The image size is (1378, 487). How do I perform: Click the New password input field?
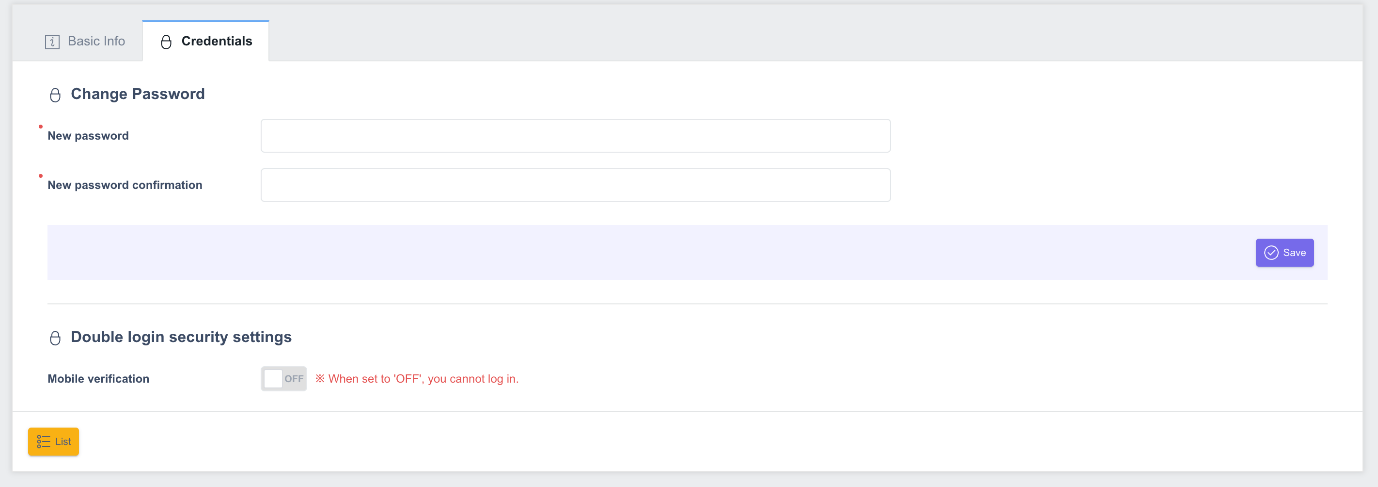(x=575, y=136)
